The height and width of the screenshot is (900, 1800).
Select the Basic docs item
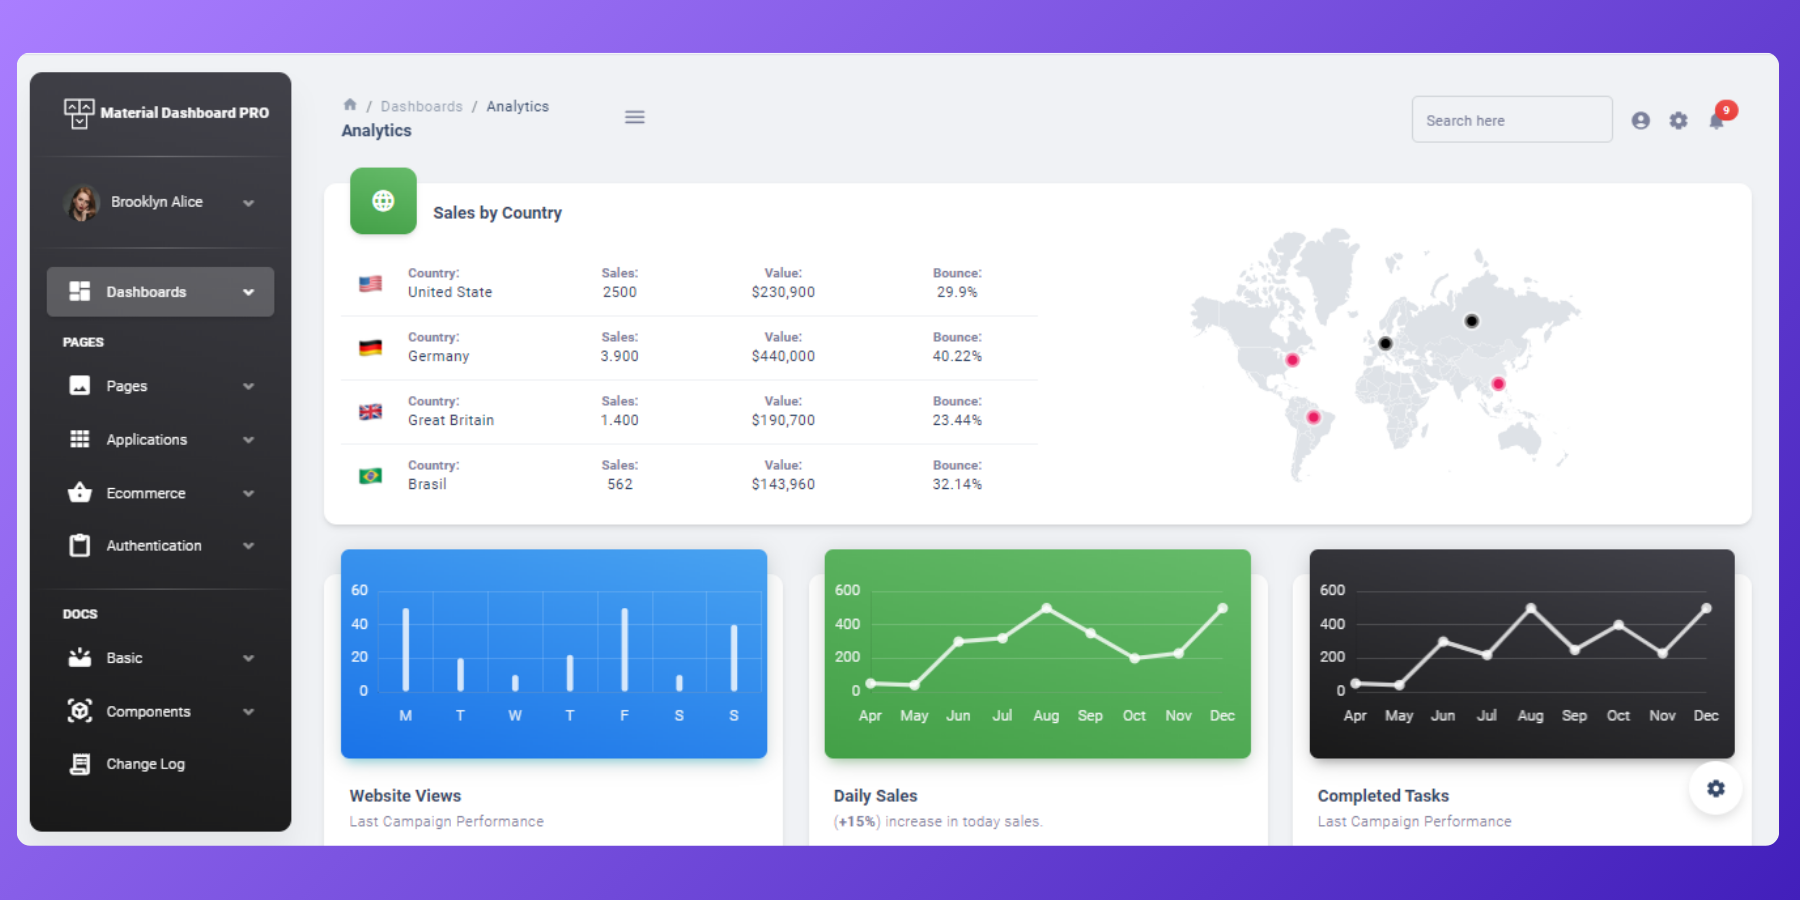point(160,658)
